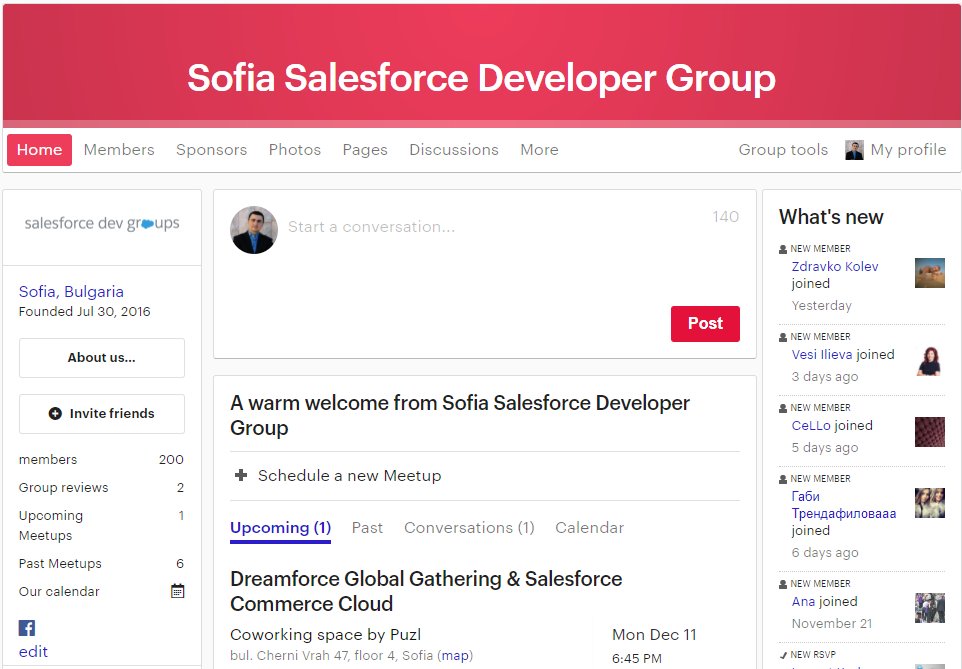Click the Coworking space by Puzl venue text

click(325, 635)
